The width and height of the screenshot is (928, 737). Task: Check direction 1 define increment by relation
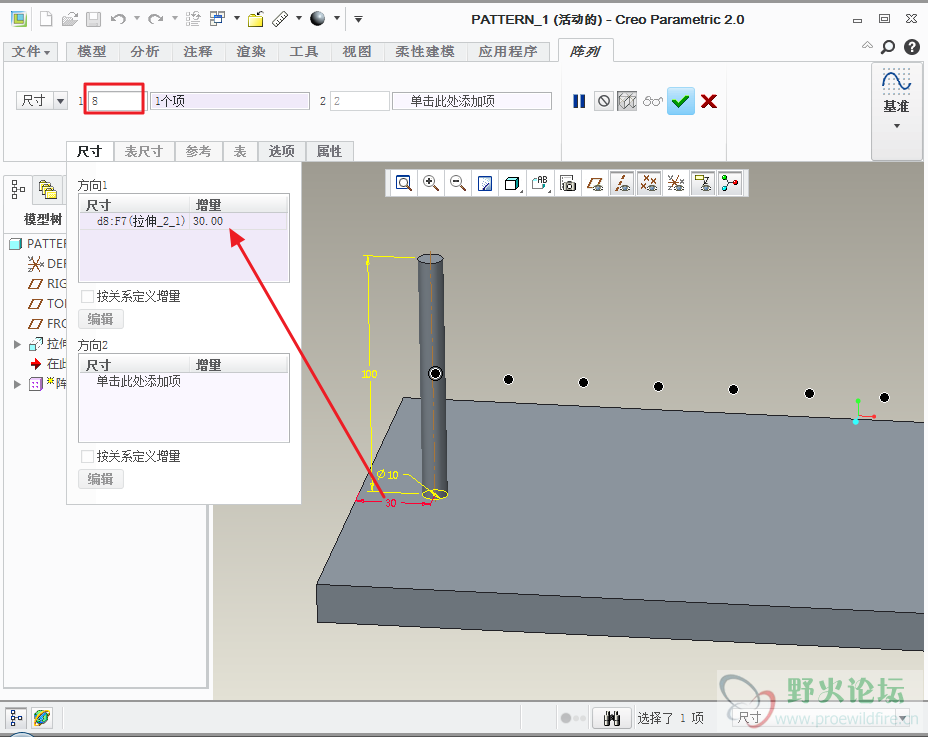pyautogui.click(x=87, y=296)
